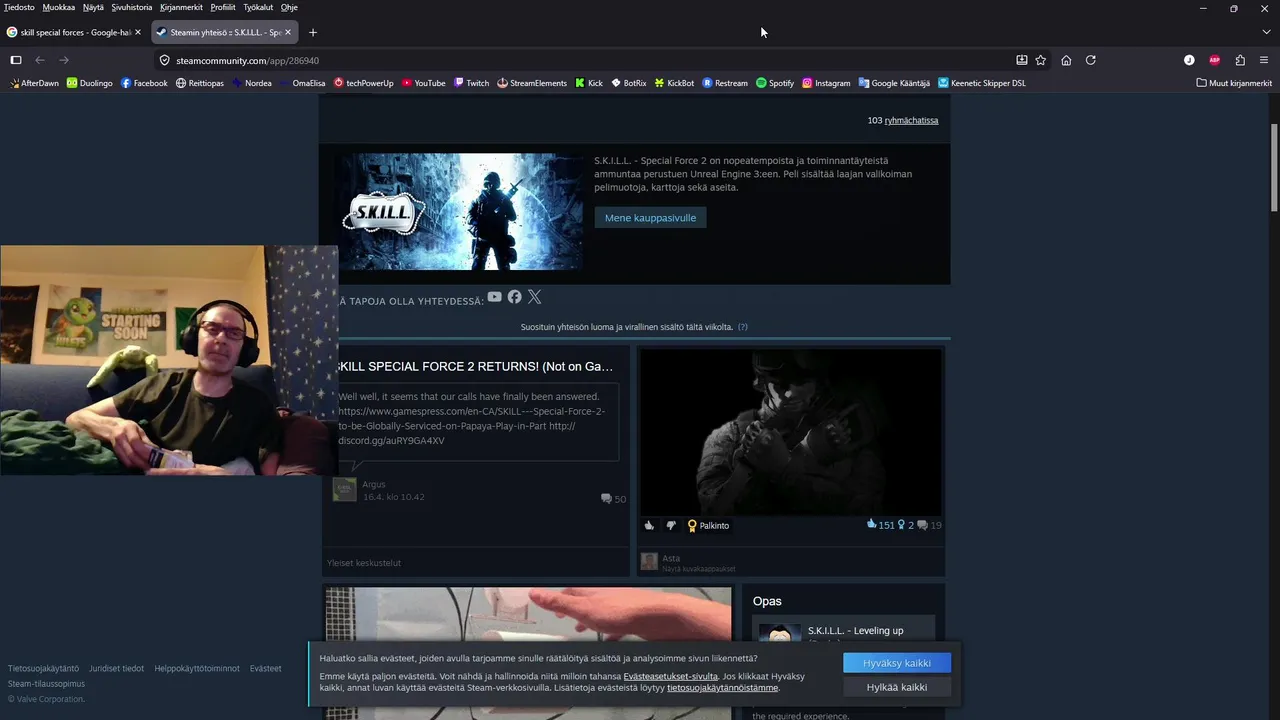The image size is (1280, 720).
Task: Open the Instagram bookmark
Action: (x=826, y=83)
